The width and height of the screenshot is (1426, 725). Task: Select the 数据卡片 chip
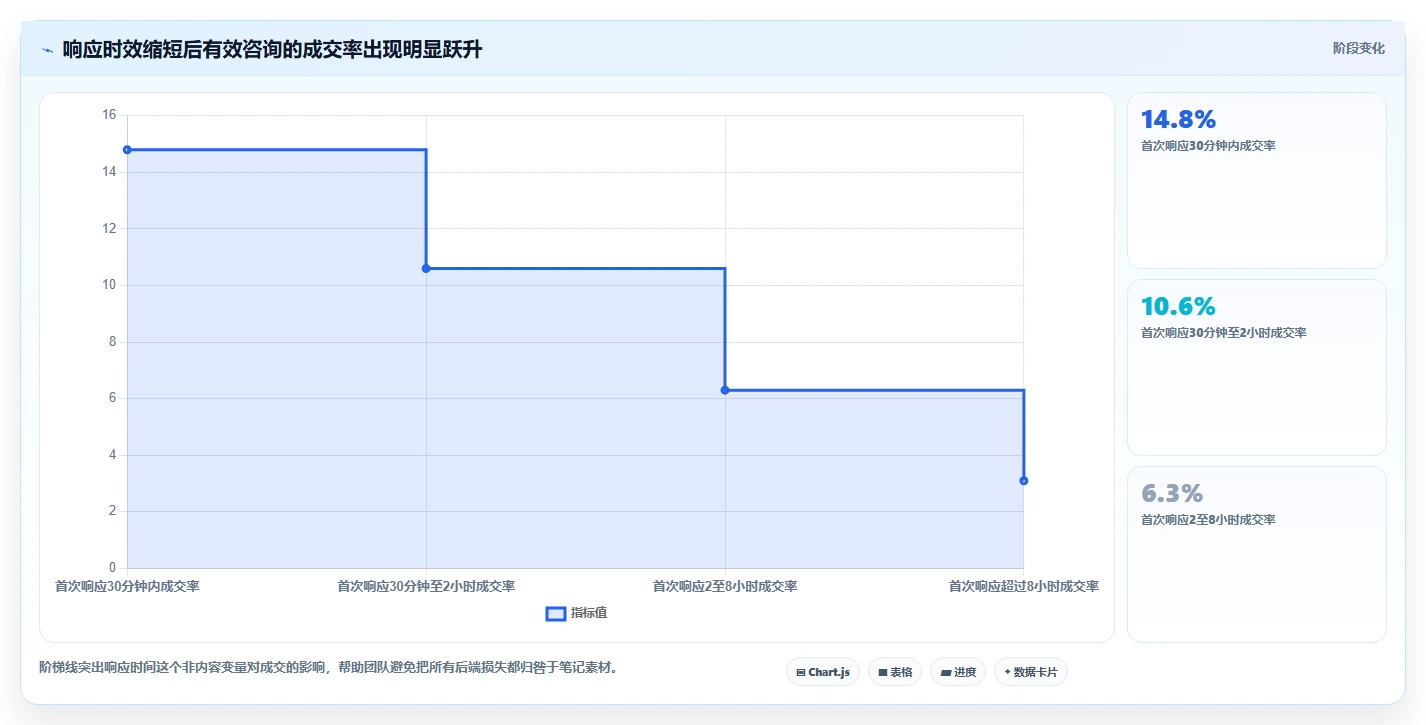(x=1031, y=672)
